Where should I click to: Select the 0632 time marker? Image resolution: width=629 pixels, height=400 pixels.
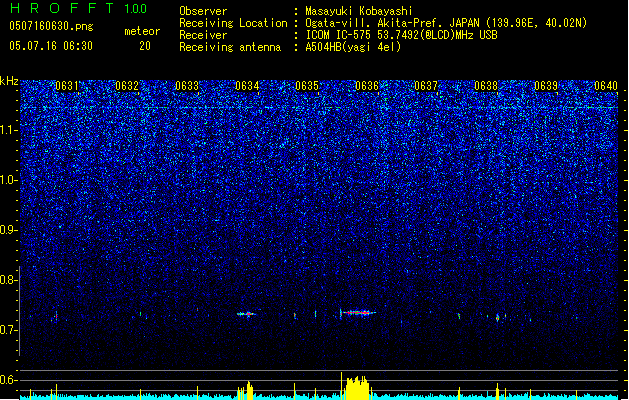(127, 86)
